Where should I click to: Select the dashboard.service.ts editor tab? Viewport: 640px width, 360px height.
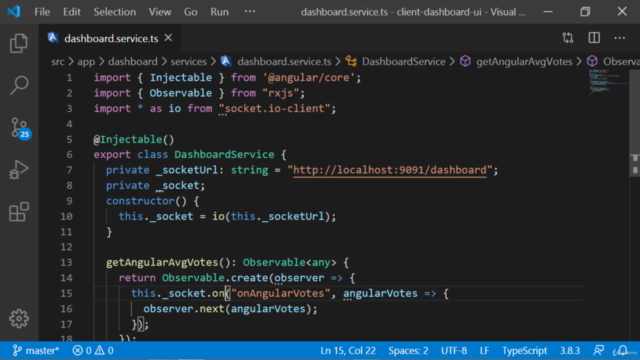click(110, 38)
